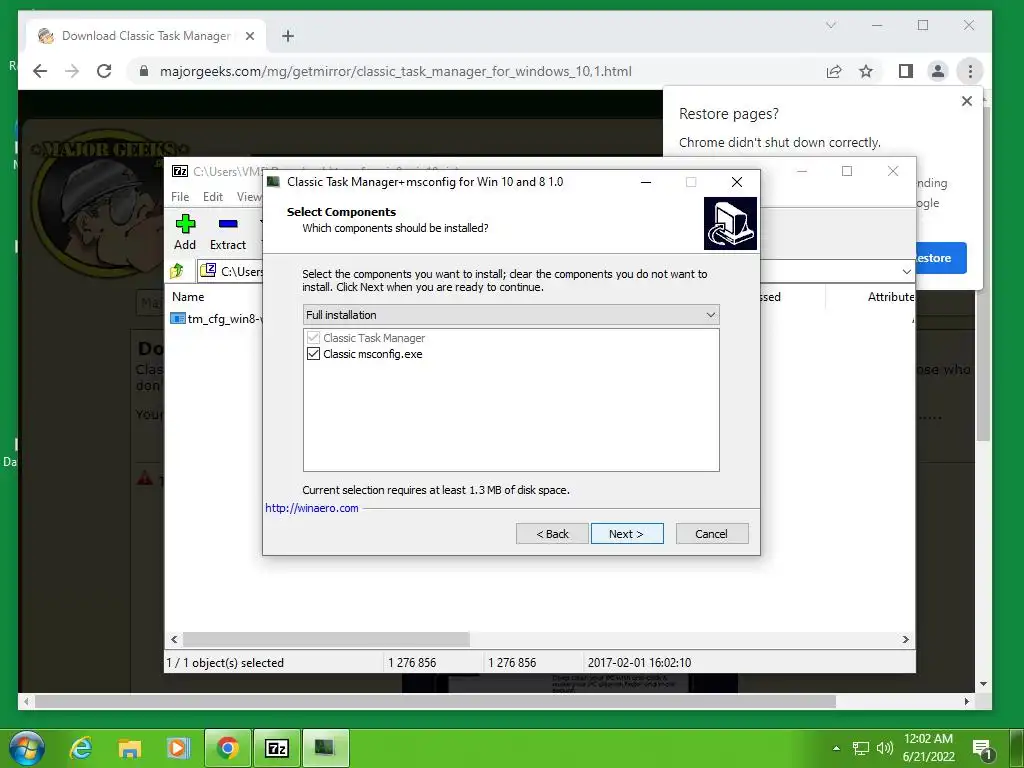1024x768 pixels.
Task: Click the installer title bar app icon
Action: [274, 182]
